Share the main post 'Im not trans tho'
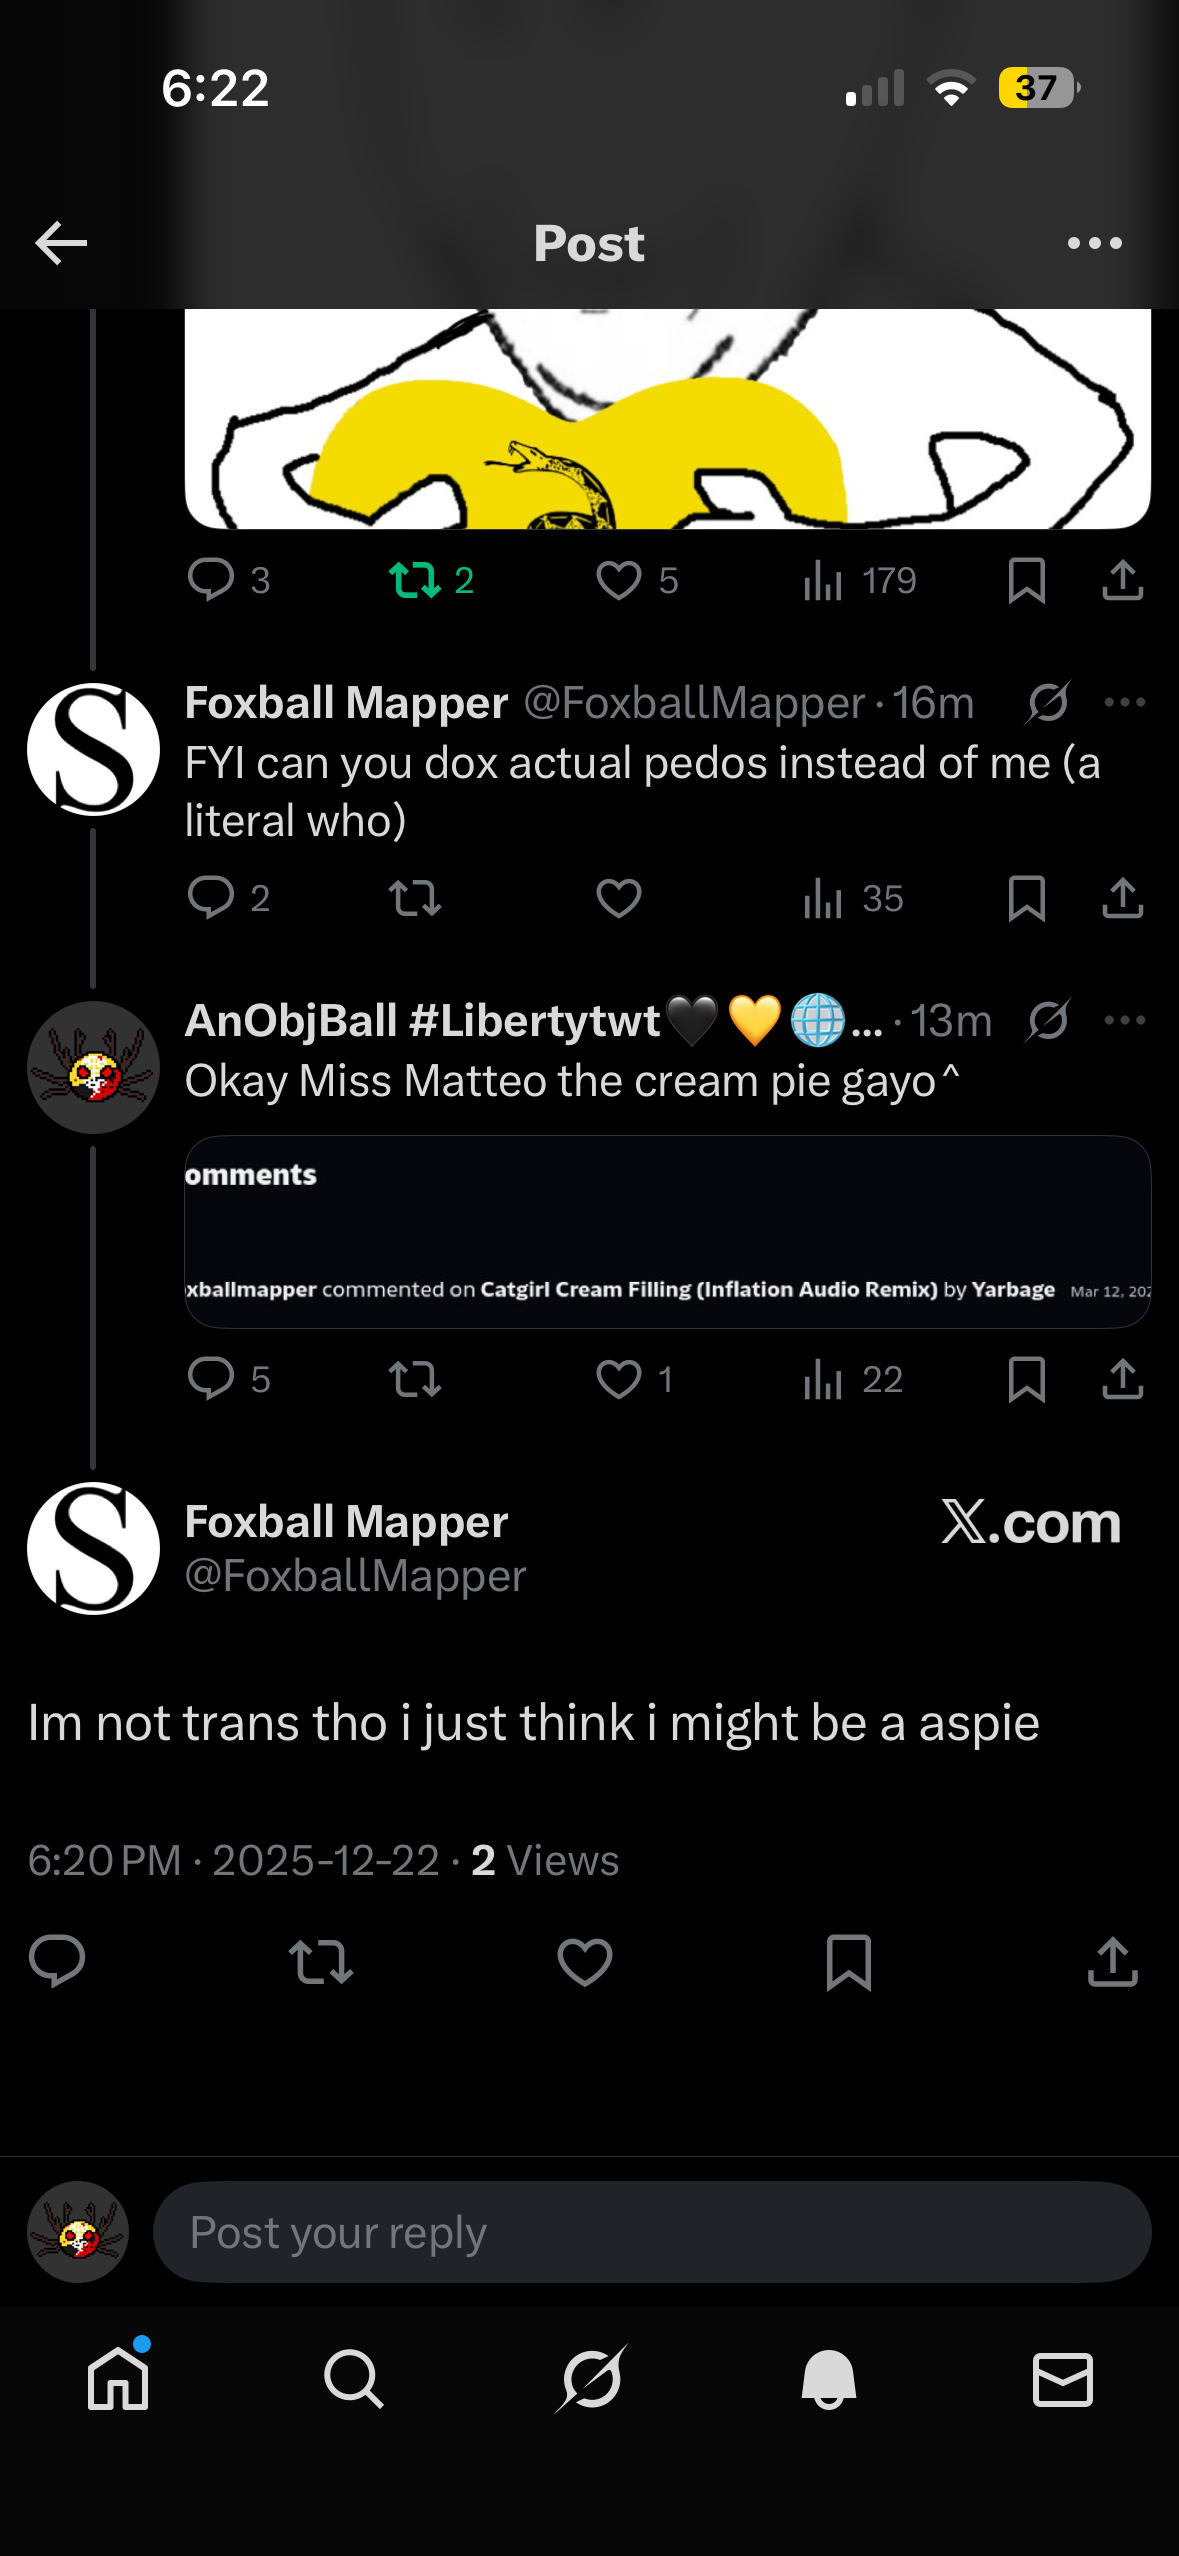The image size is (1179, 2556). [x=1112, y=1961]
